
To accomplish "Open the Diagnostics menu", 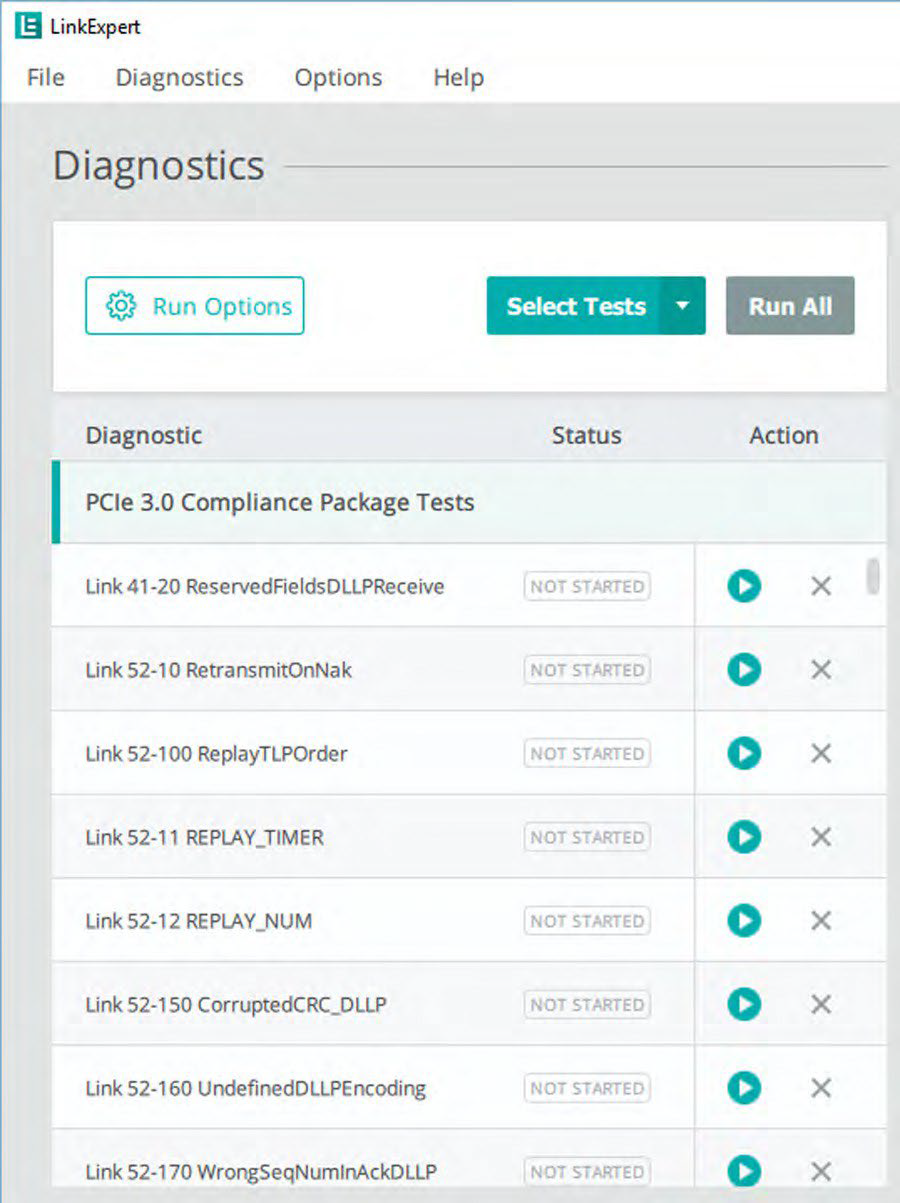I will (x=179, y=77).
